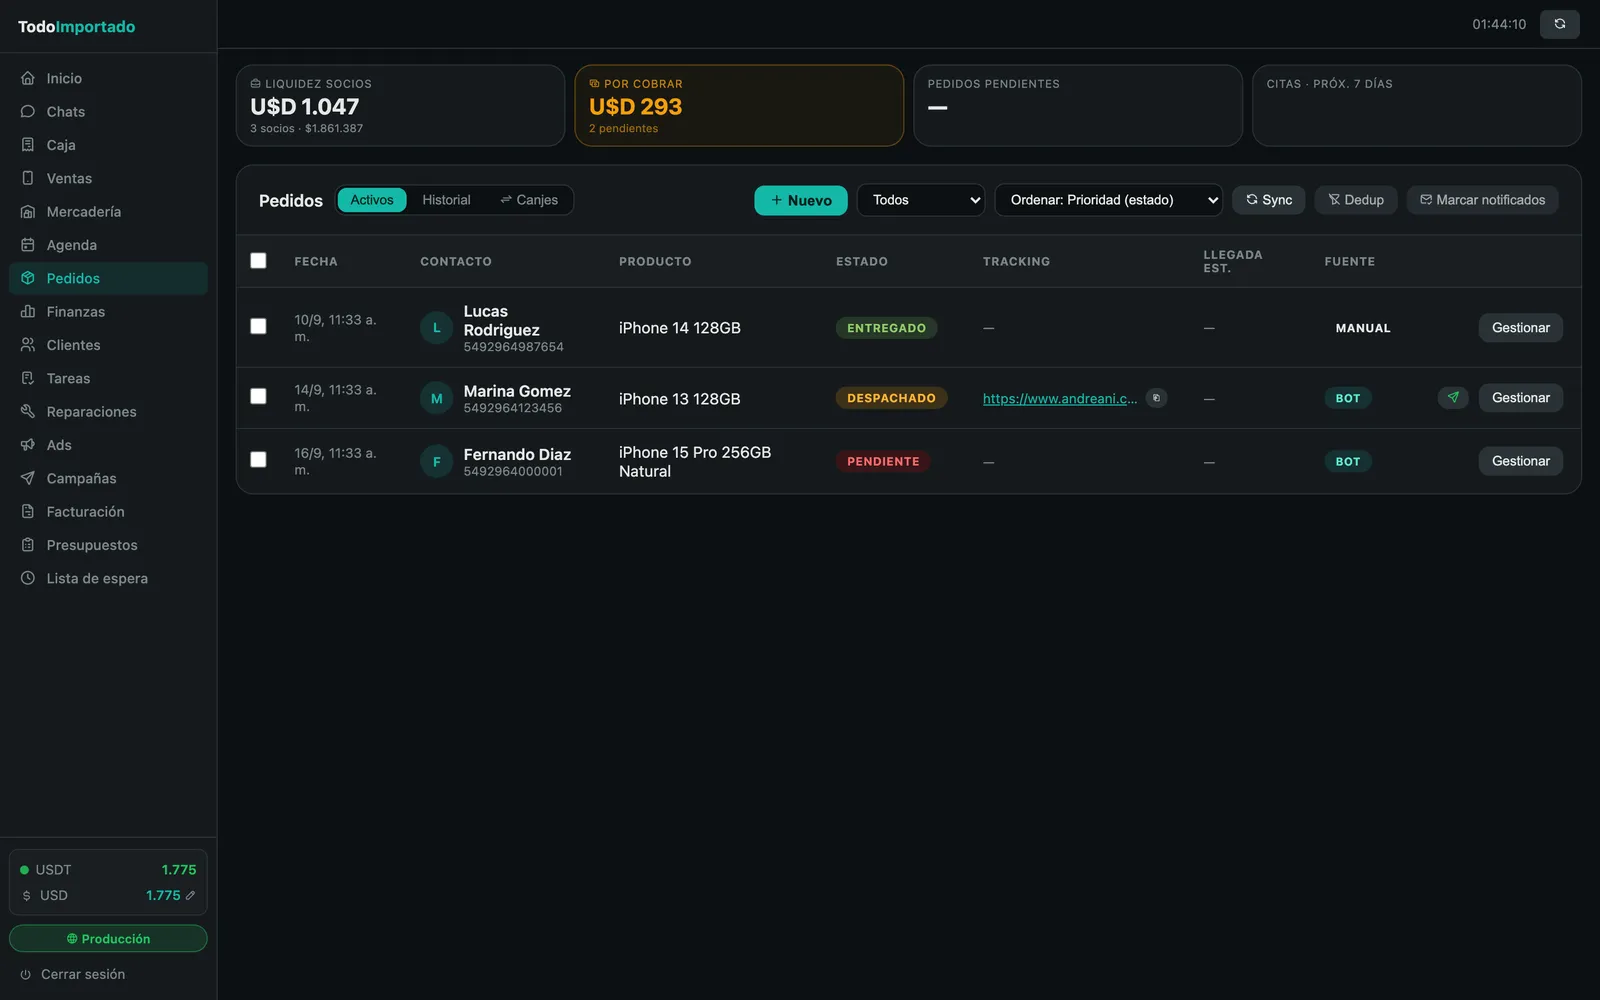Open Ventas in the sidebar
The image size is (1600, 1000).
[108, 178]
